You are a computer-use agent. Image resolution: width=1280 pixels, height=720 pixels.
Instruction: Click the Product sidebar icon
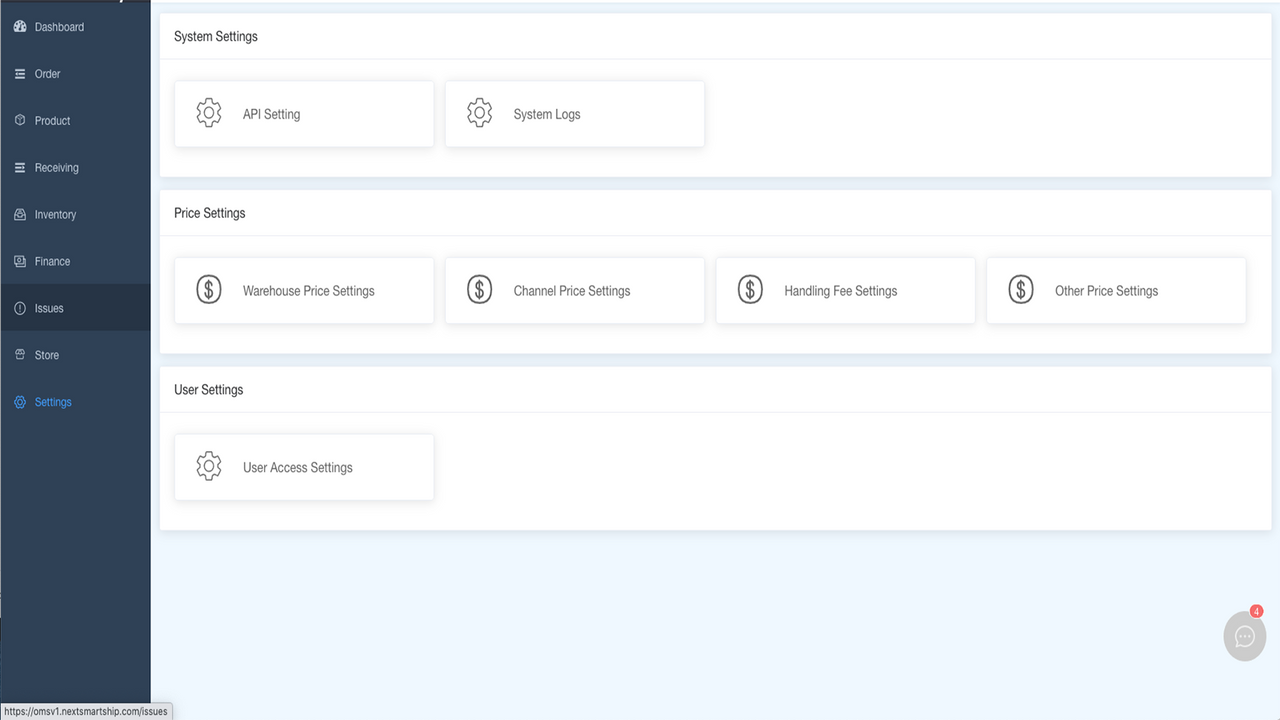(18, 120)
